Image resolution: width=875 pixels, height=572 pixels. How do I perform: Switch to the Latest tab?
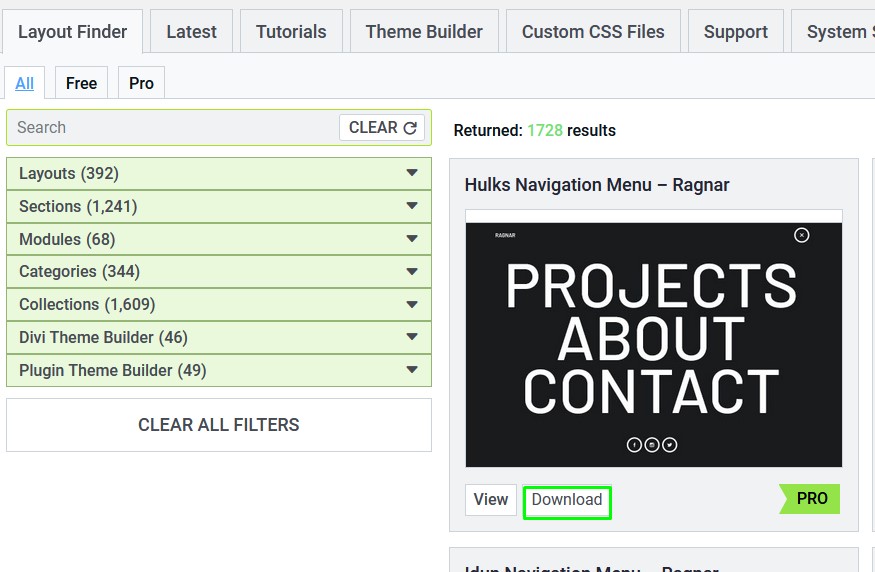point(191,32)
